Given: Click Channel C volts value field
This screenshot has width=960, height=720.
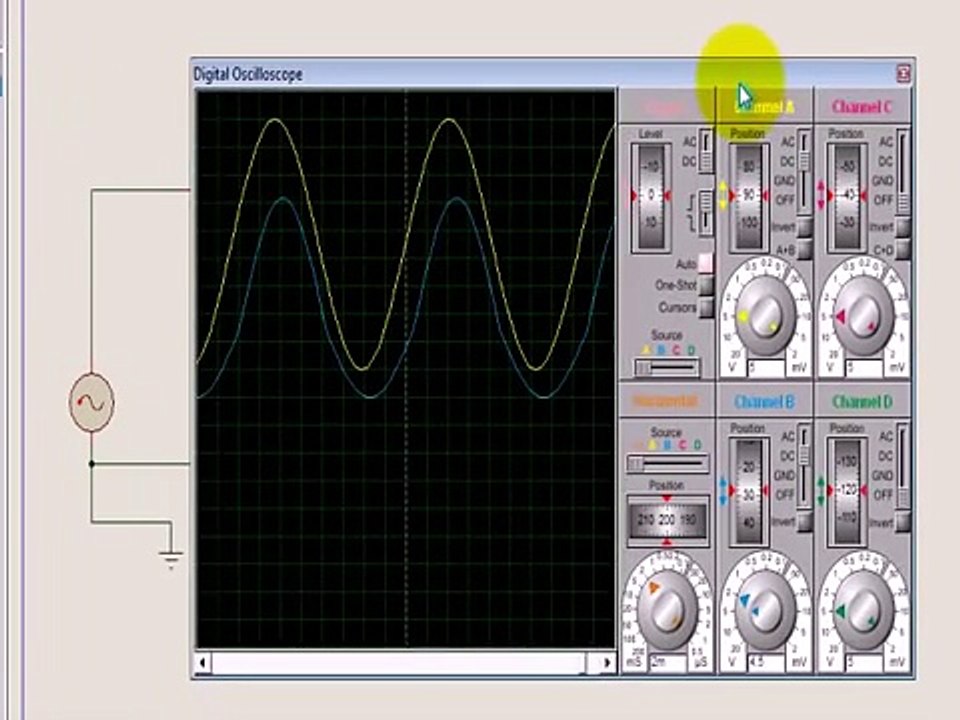Looking at the screenshot, I should 864,369.
